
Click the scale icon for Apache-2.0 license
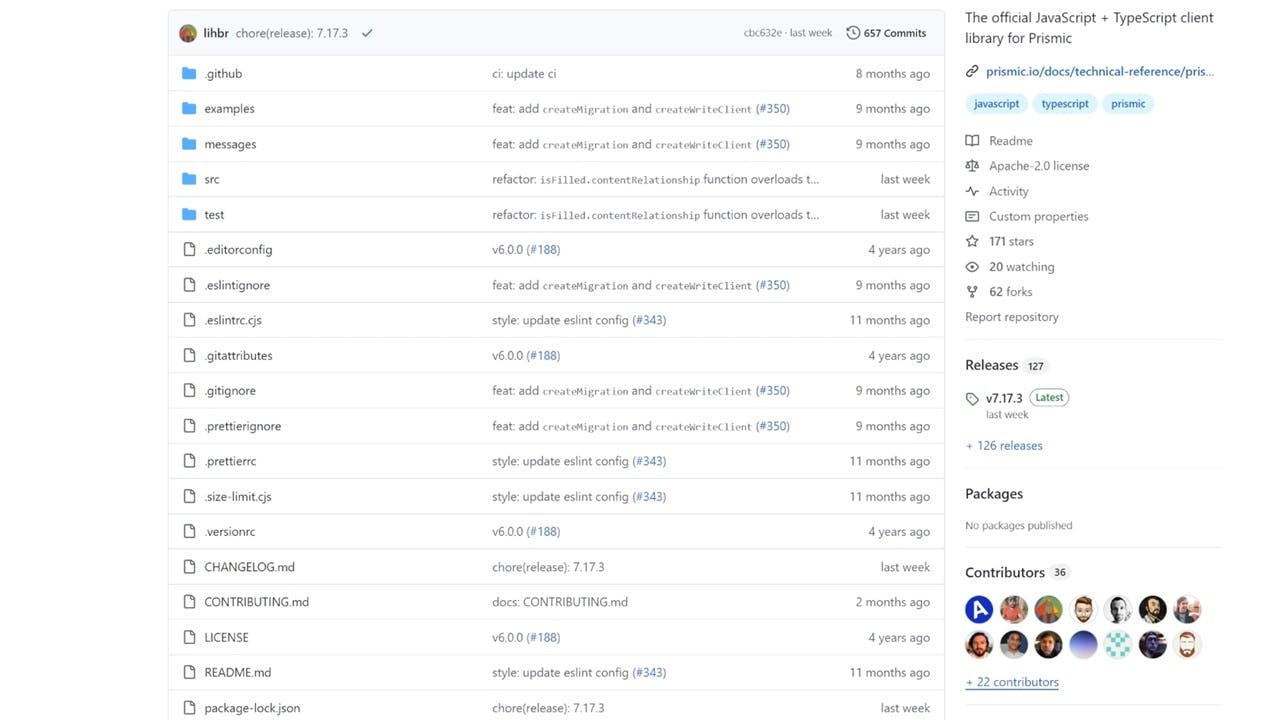(x=972, y=166)
